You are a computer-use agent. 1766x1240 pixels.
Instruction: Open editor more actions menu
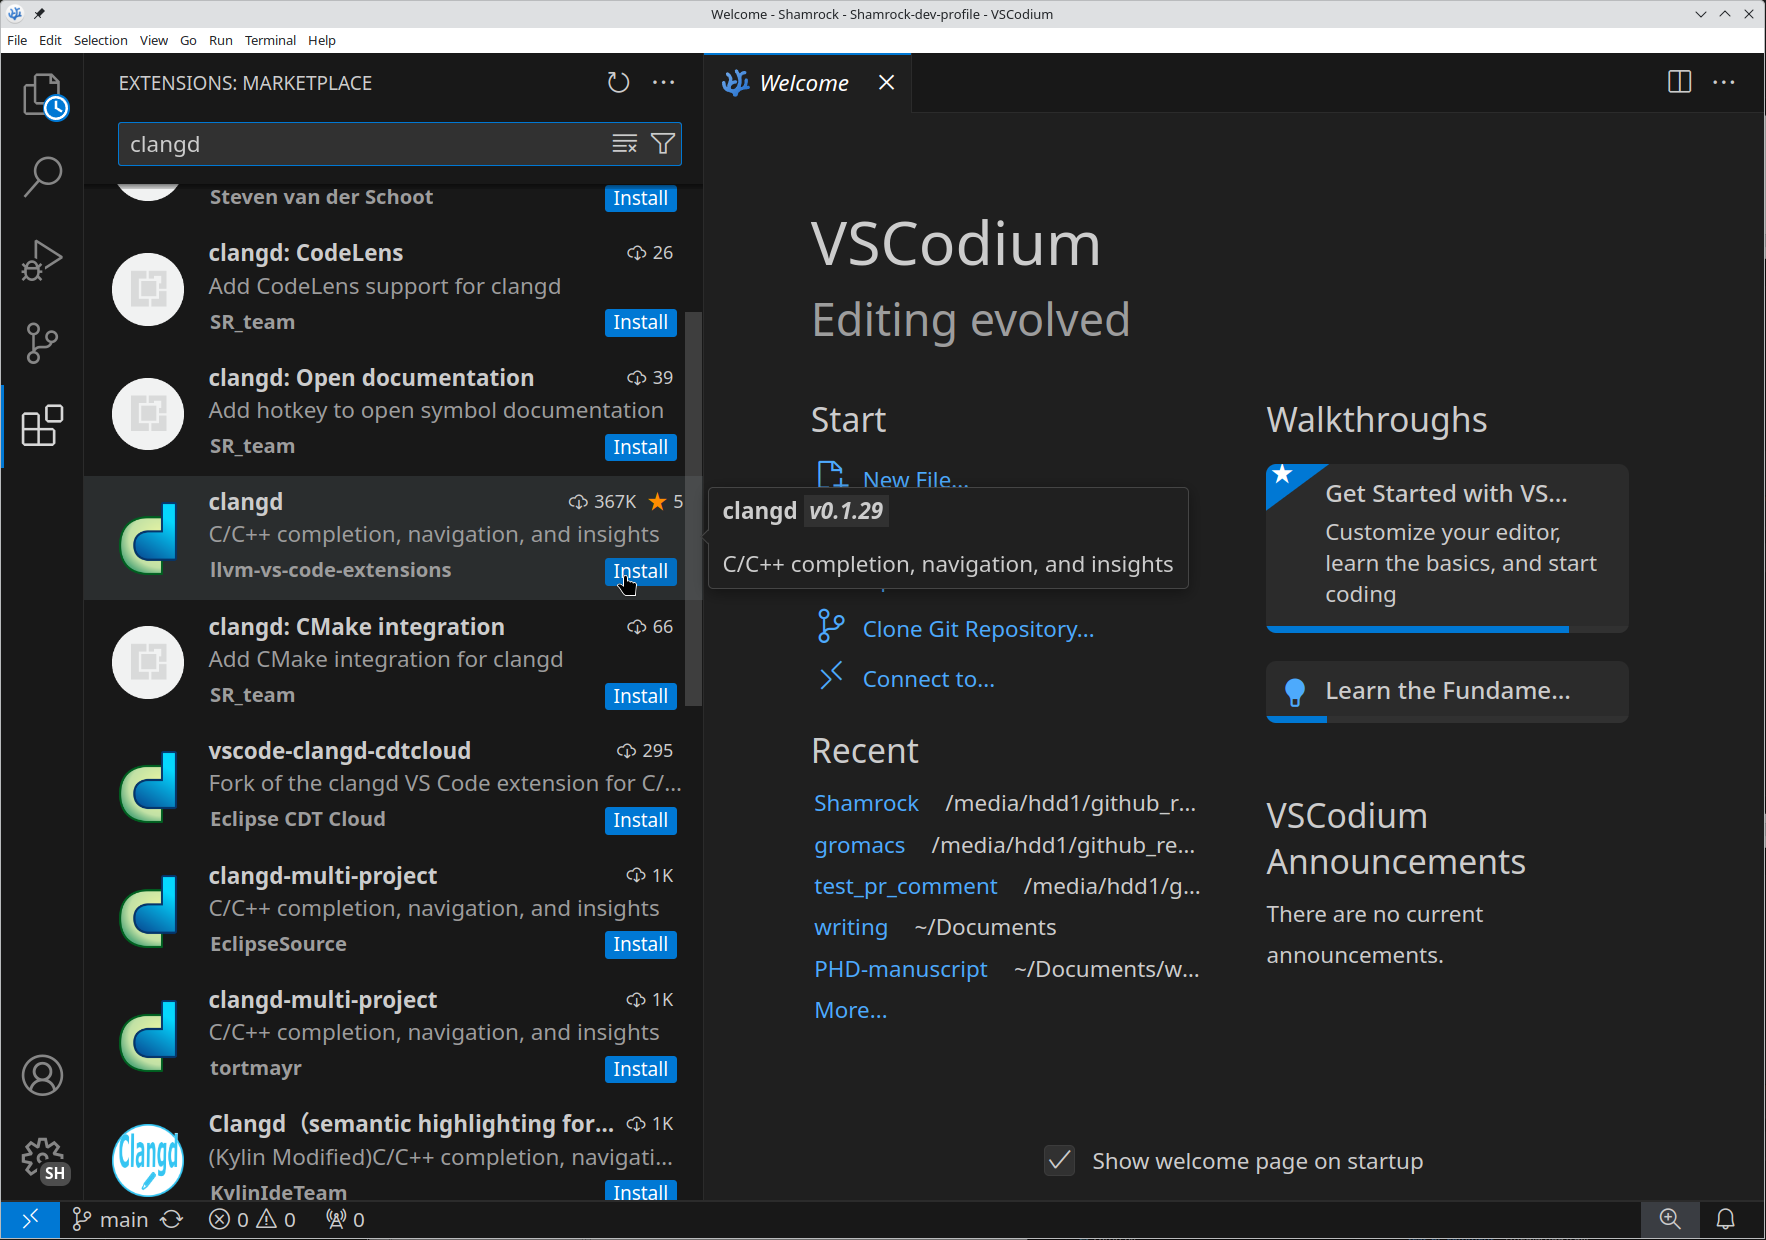[x=1724, y=82]
